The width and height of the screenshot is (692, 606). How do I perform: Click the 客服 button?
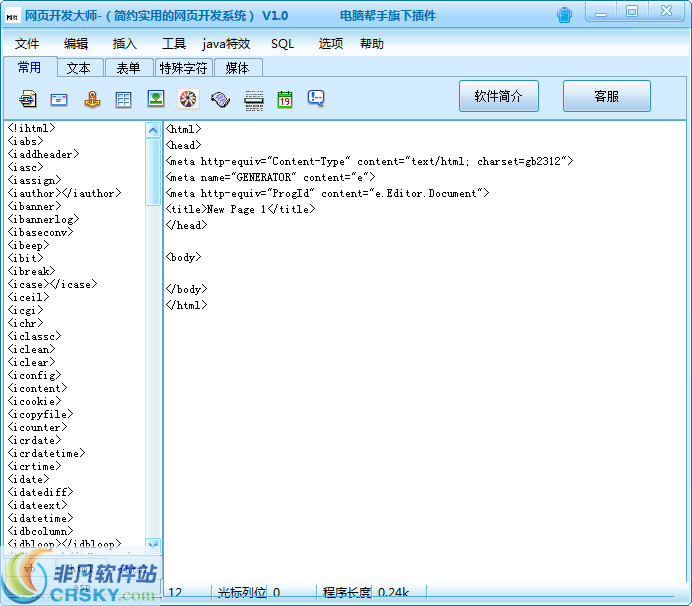607,96
